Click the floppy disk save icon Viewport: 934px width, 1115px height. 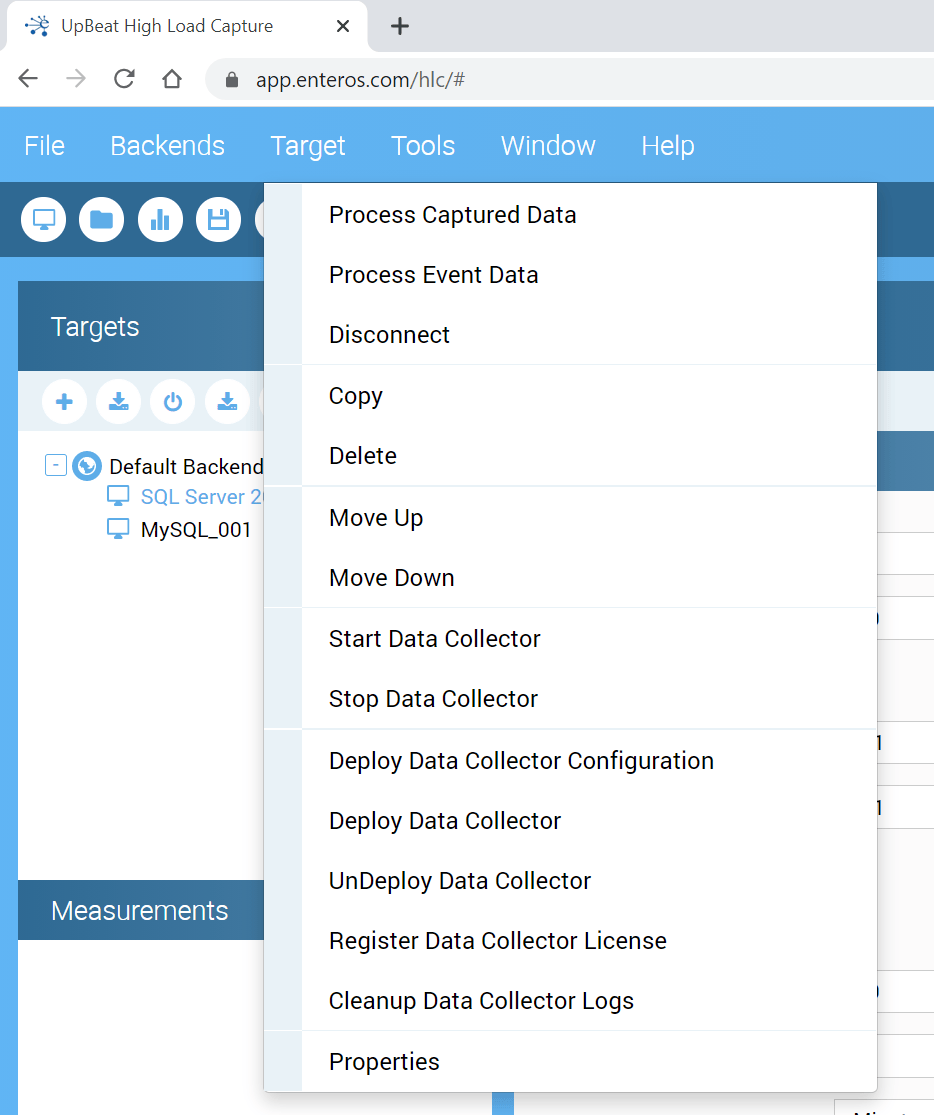[x=218, y=220]
